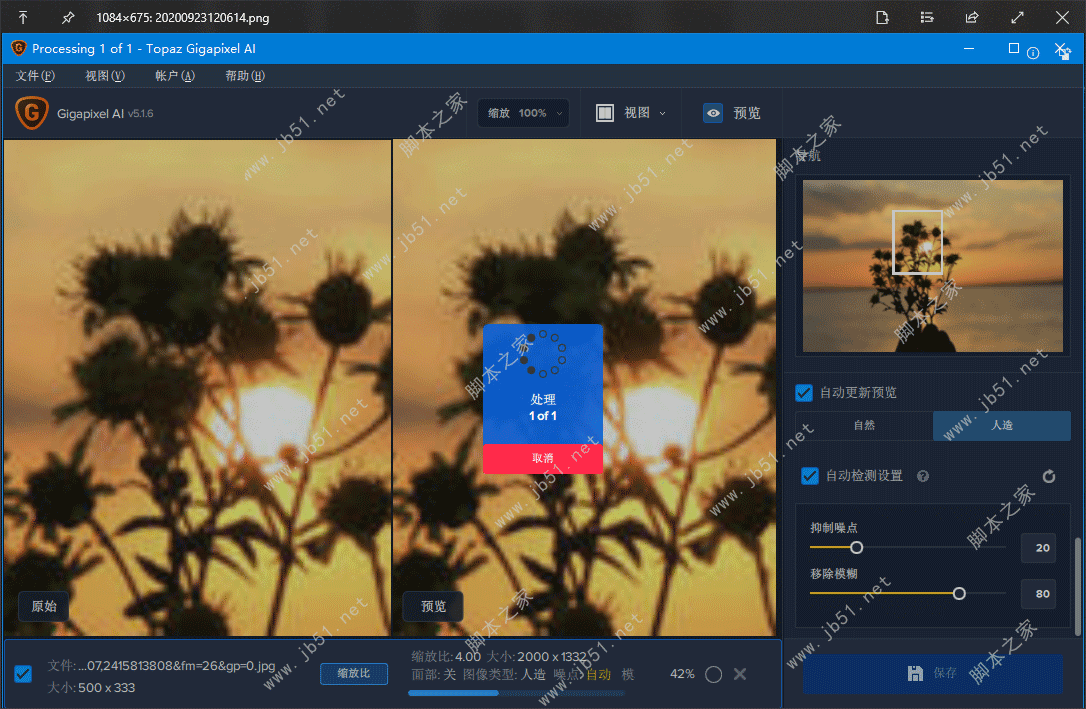Screen dimensions: 1086x709
Task: Click the 抑制噪点 slider handle
Action: [857, 548]
